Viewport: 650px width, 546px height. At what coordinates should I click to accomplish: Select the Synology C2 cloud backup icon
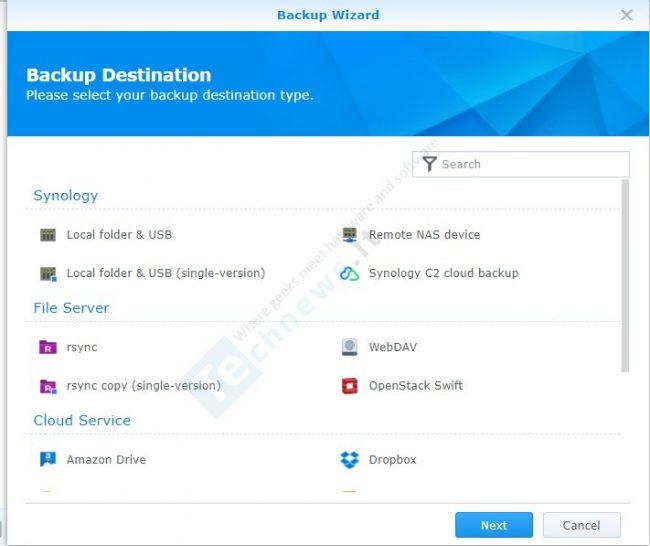pos(349,273)
